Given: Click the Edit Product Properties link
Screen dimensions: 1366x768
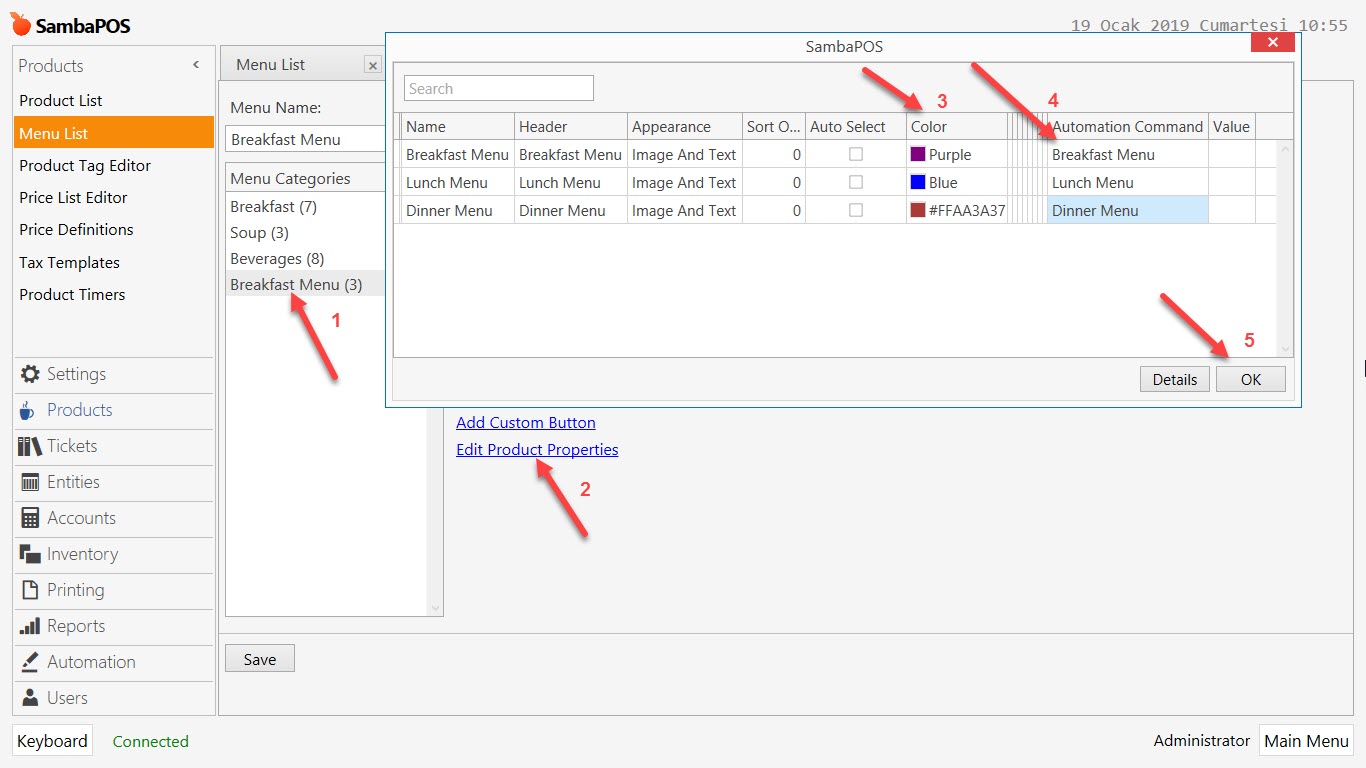Looking at the screenshot, I should click(537, 449).
